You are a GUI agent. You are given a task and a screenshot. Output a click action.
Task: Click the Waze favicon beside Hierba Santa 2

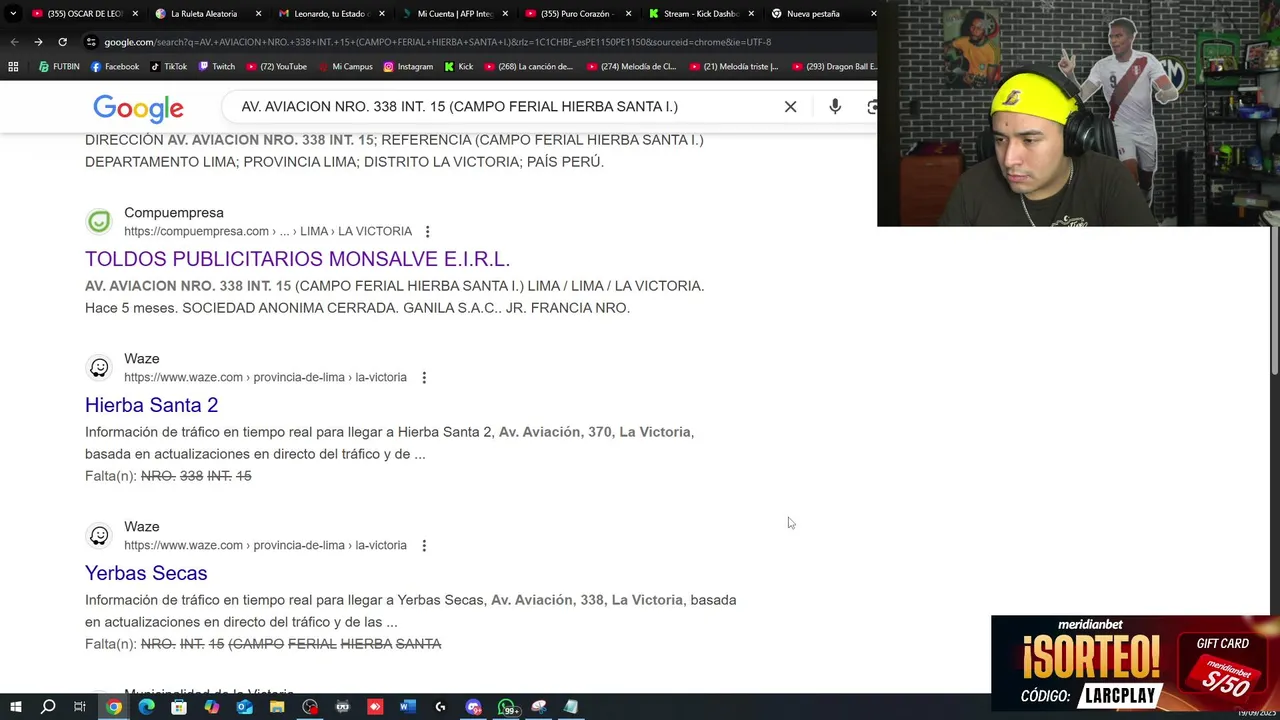(x=99, y=367)
